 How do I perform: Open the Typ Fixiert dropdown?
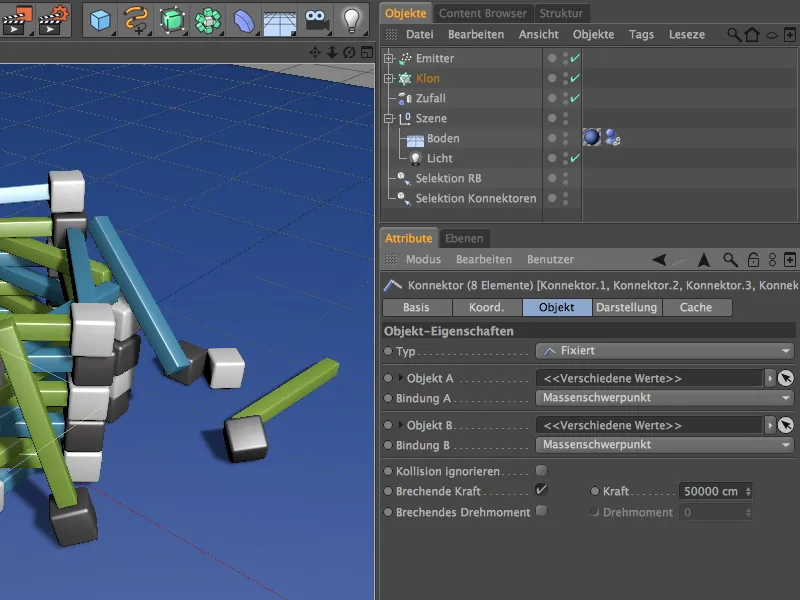pos(665,351)
